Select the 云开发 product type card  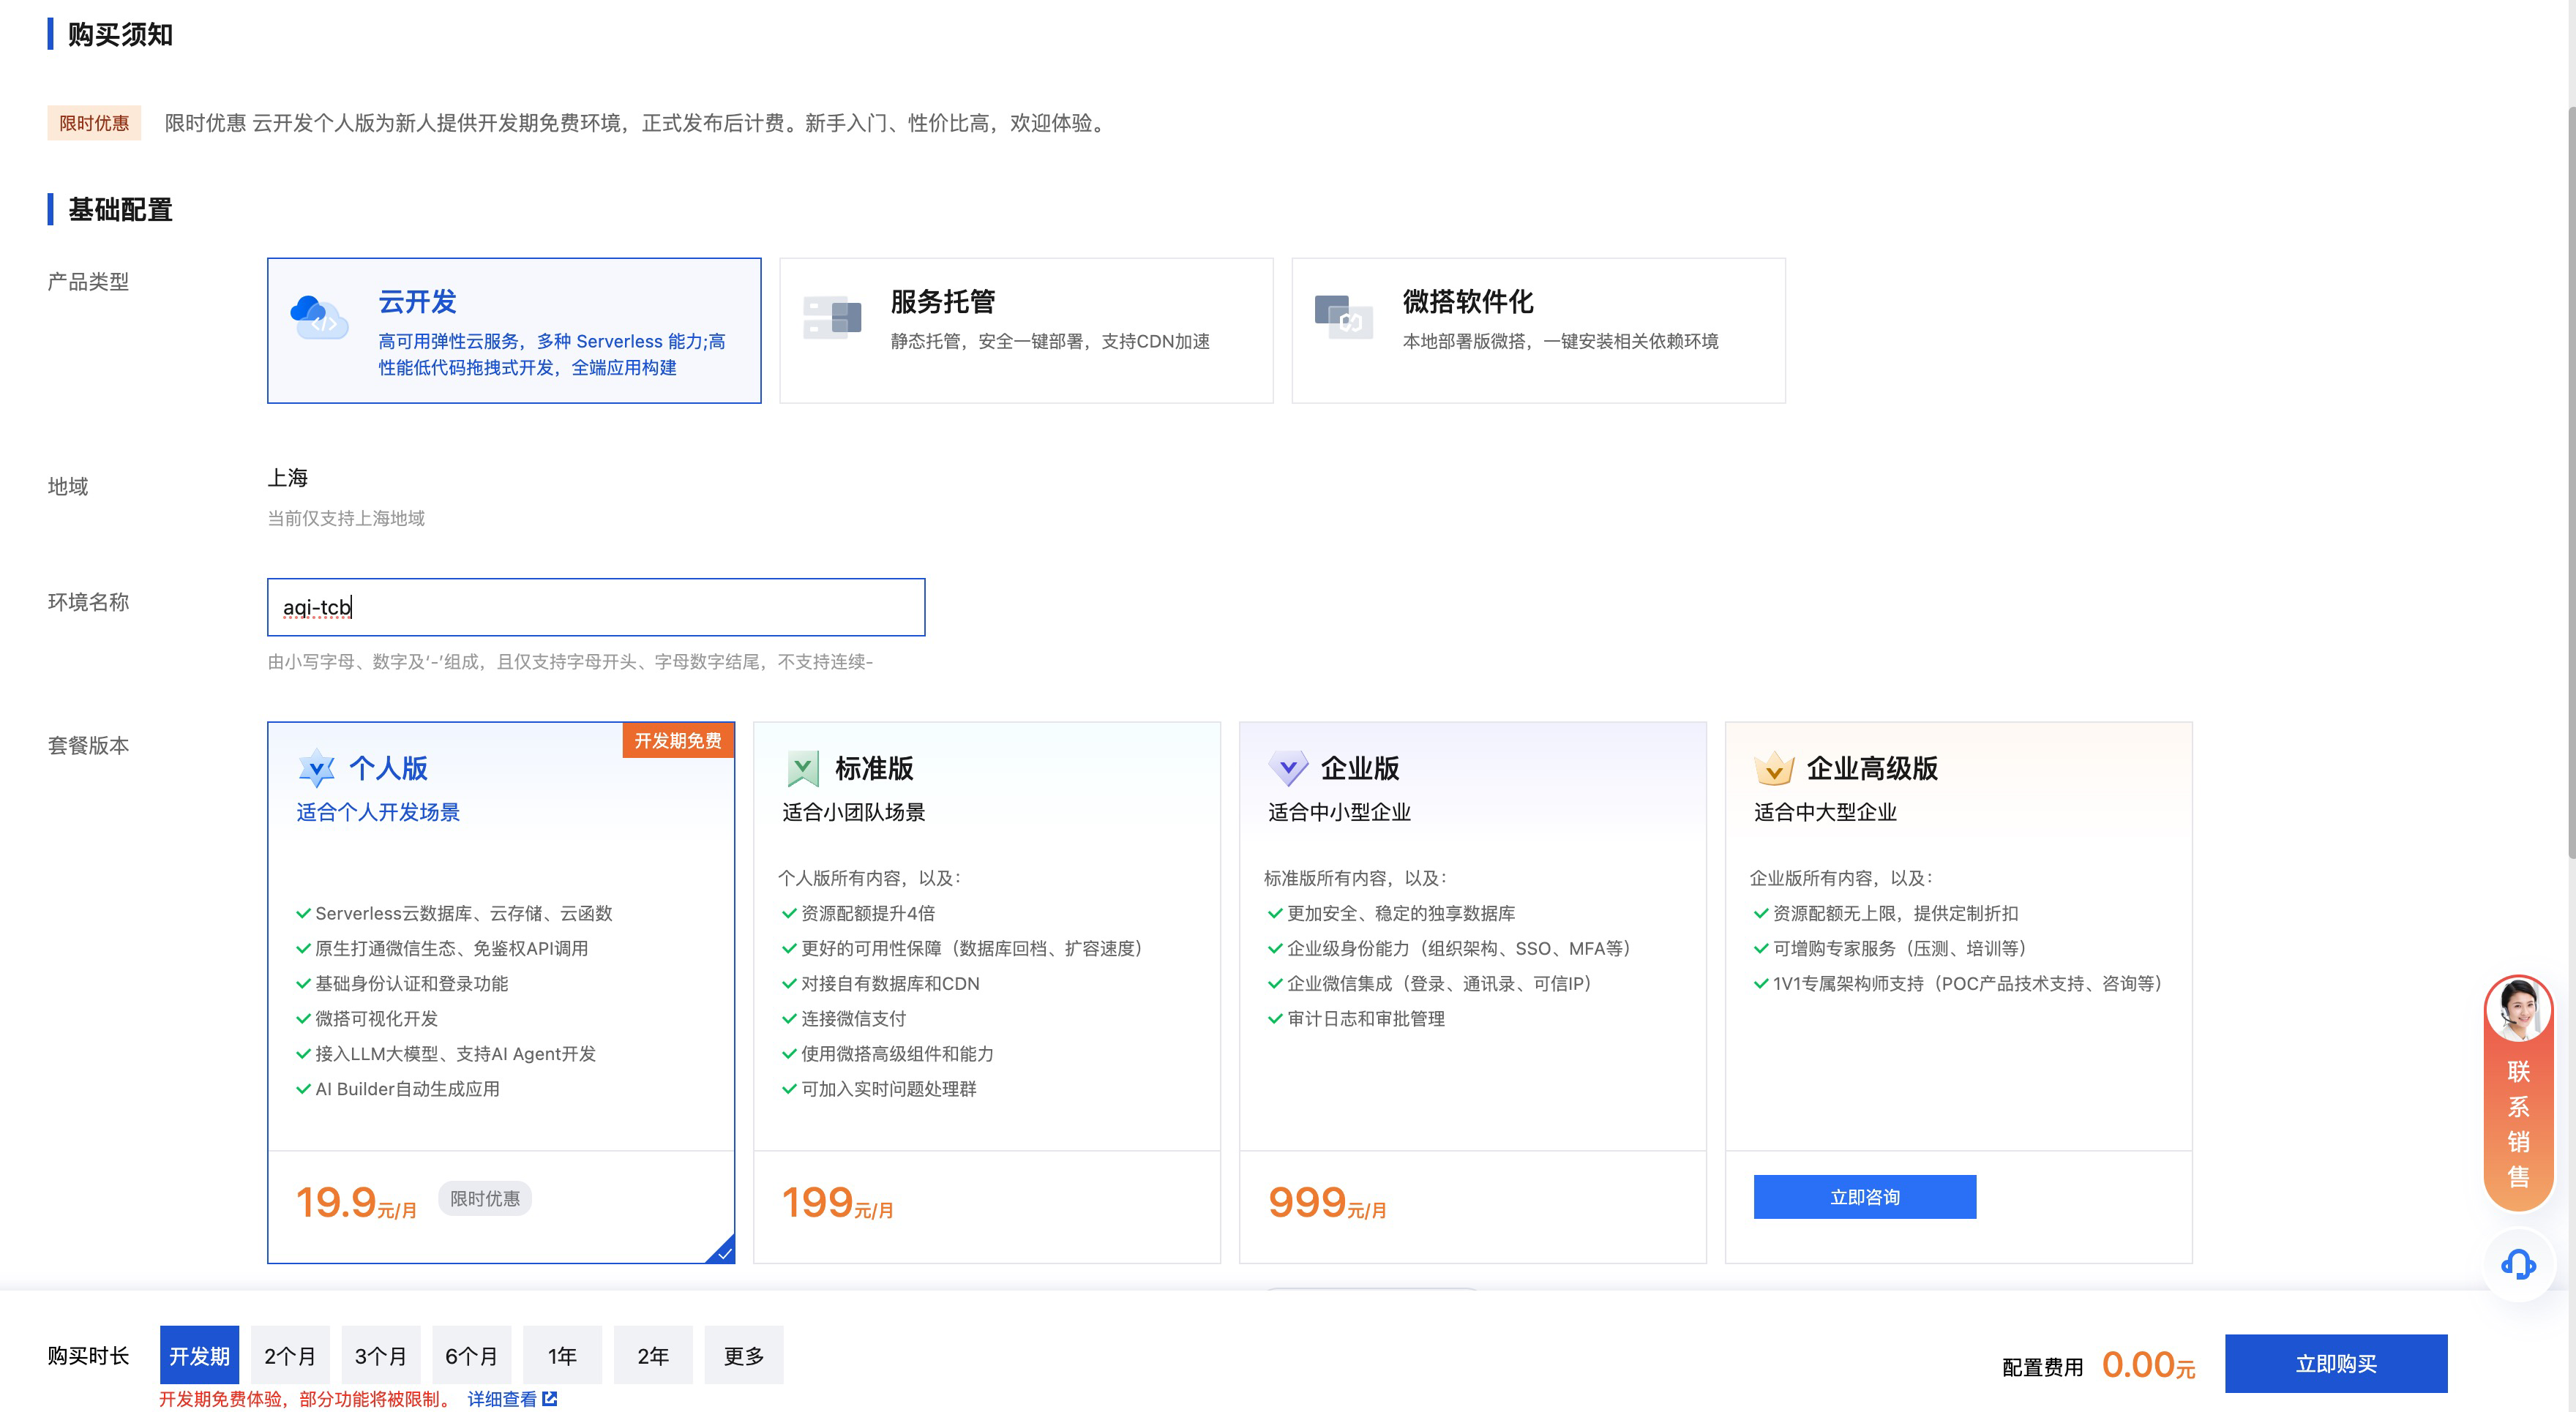tap(514, 331)
